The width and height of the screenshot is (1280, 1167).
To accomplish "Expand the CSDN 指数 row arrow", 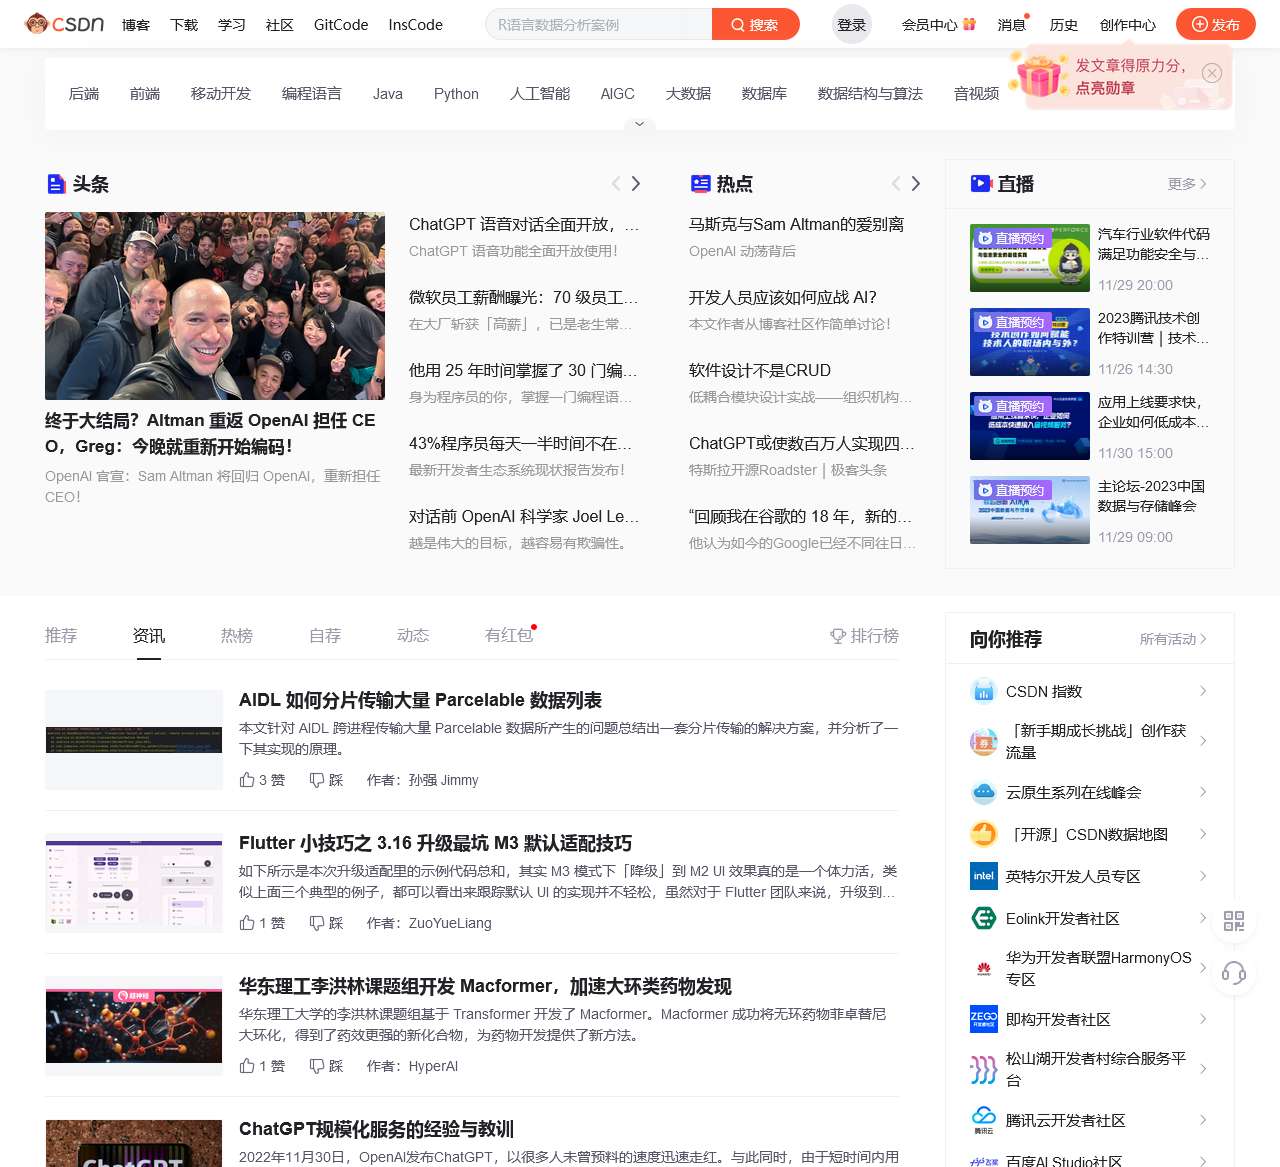I will (x=1203, y=691).
